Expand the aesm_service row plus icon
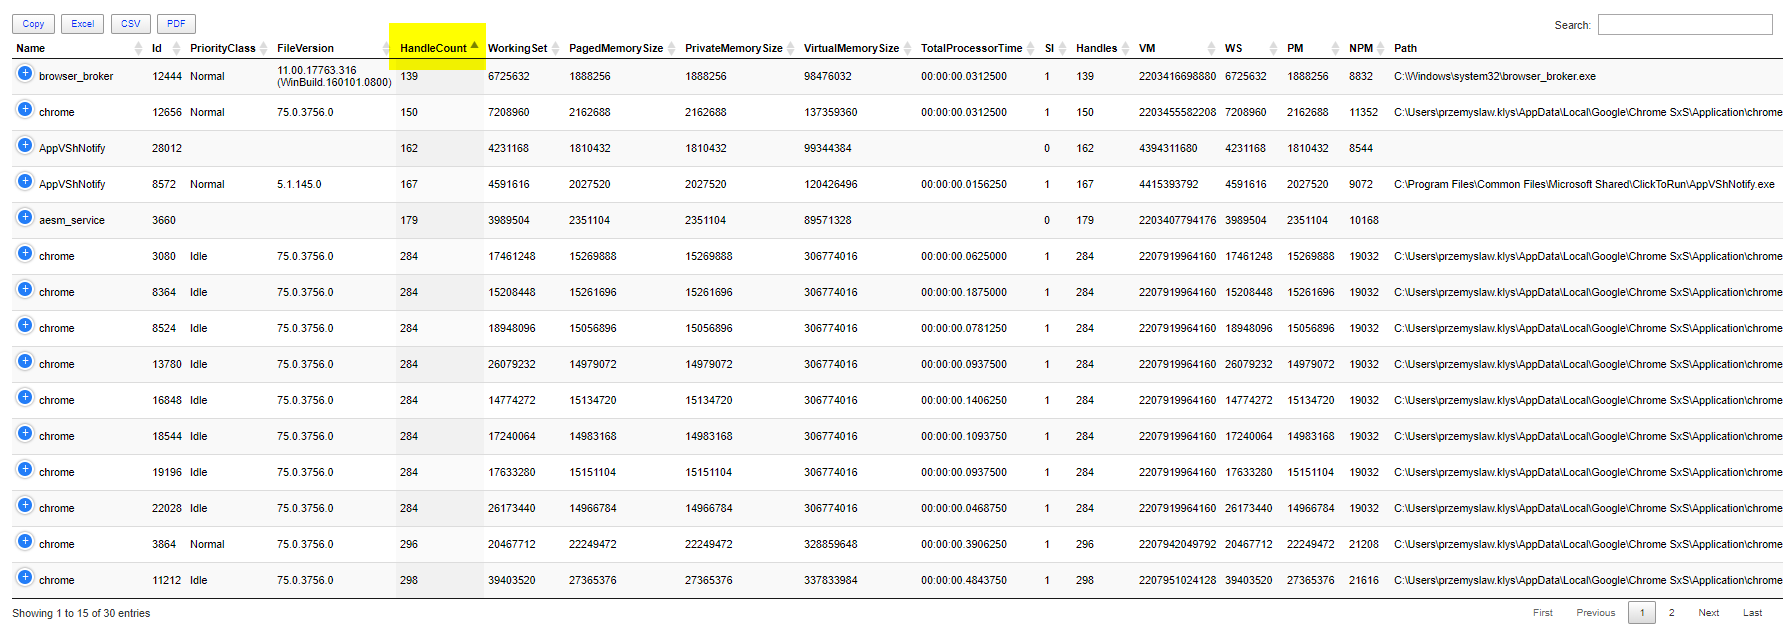The image size is (1788, 628). point(25,217)
